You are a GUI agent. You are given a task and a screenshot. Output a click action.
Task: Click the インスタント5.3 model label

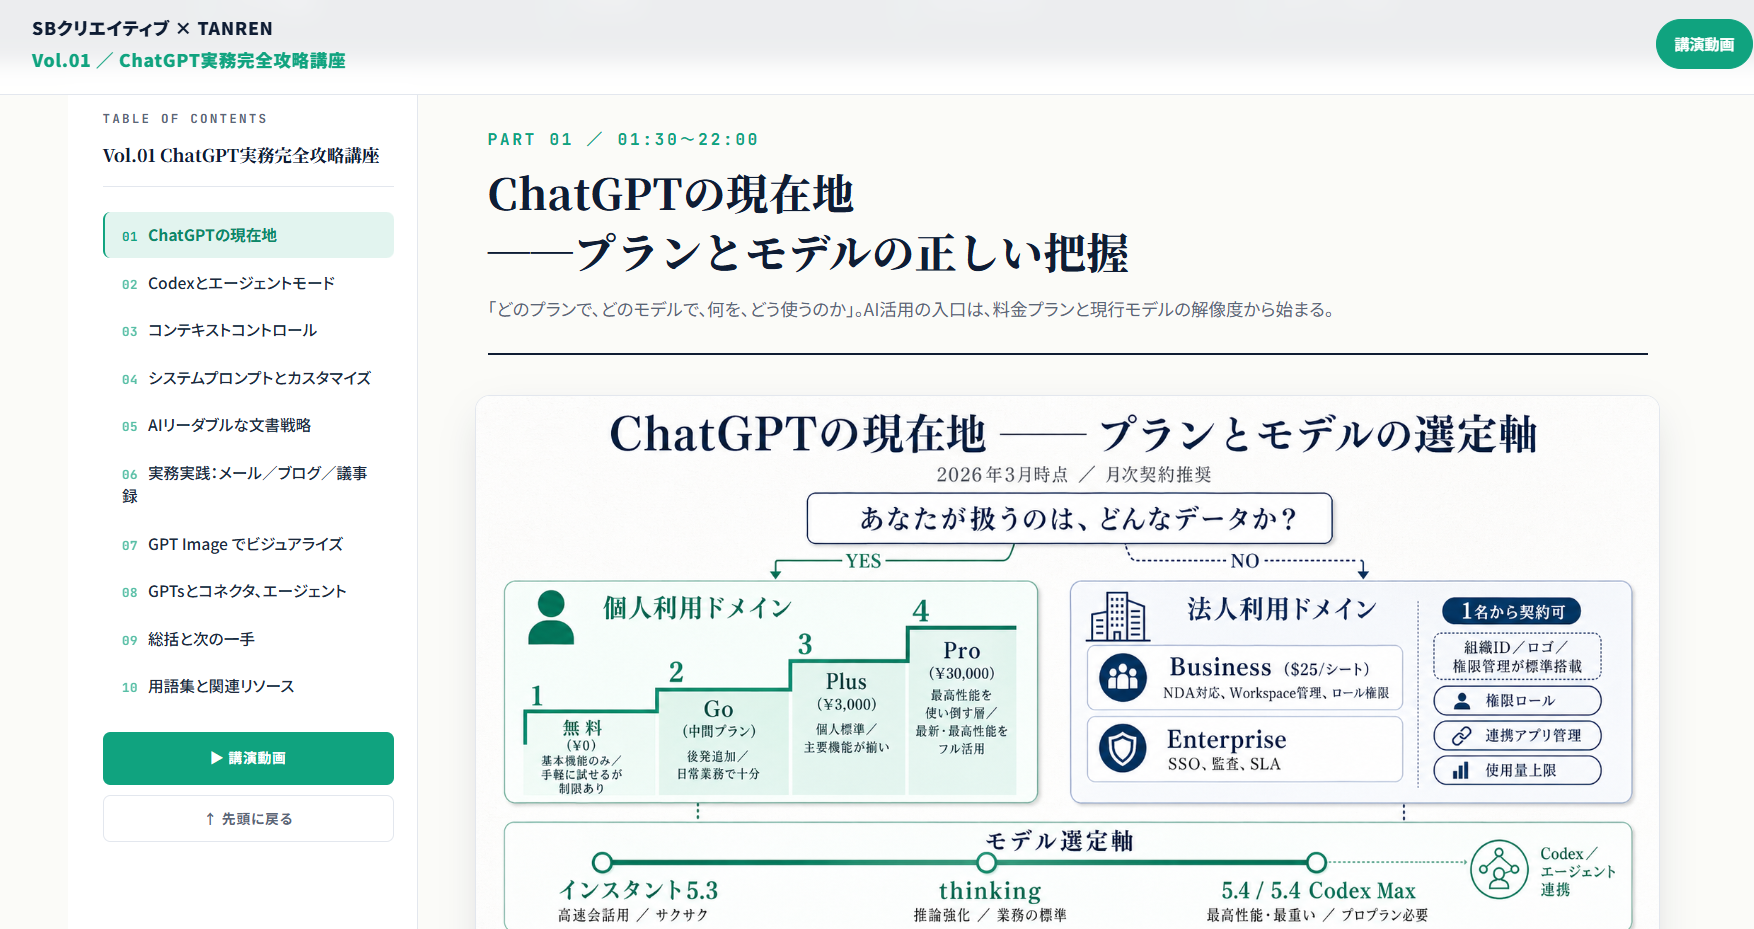tap(638, 890)
